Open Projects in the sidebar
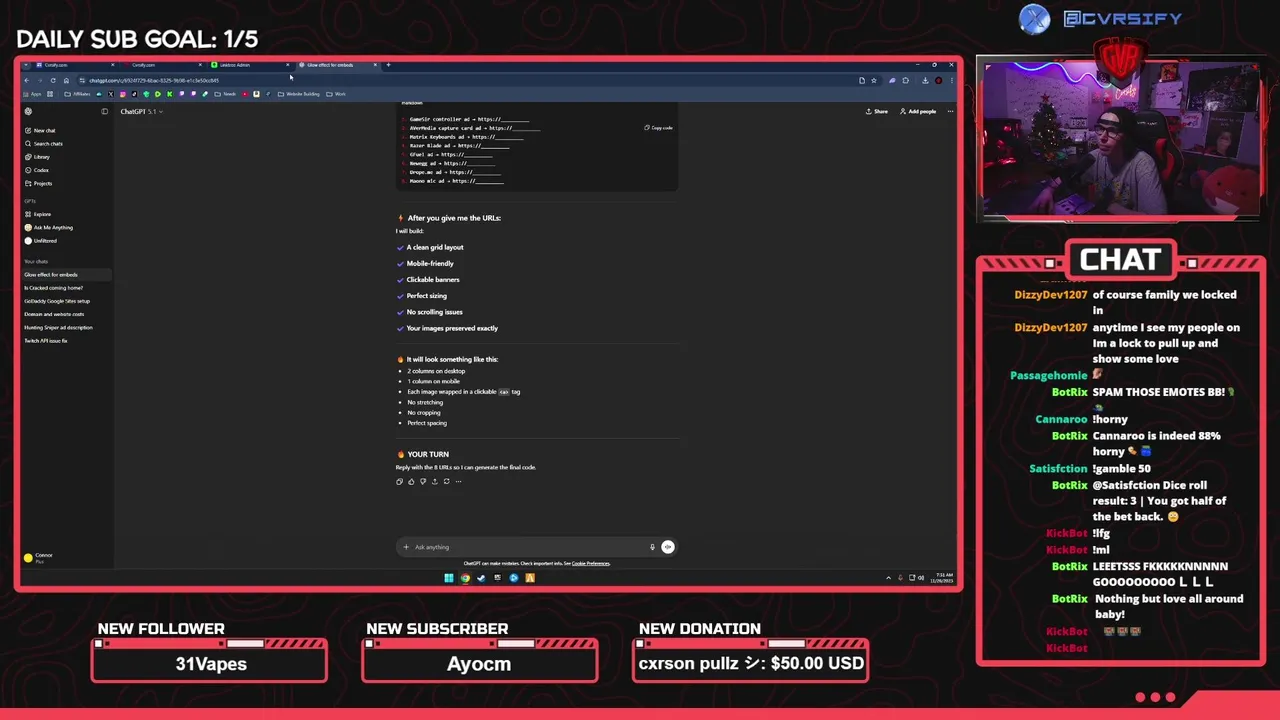Screen dimensions: 1280x720 pyautogui.click(x=39, y=183)
